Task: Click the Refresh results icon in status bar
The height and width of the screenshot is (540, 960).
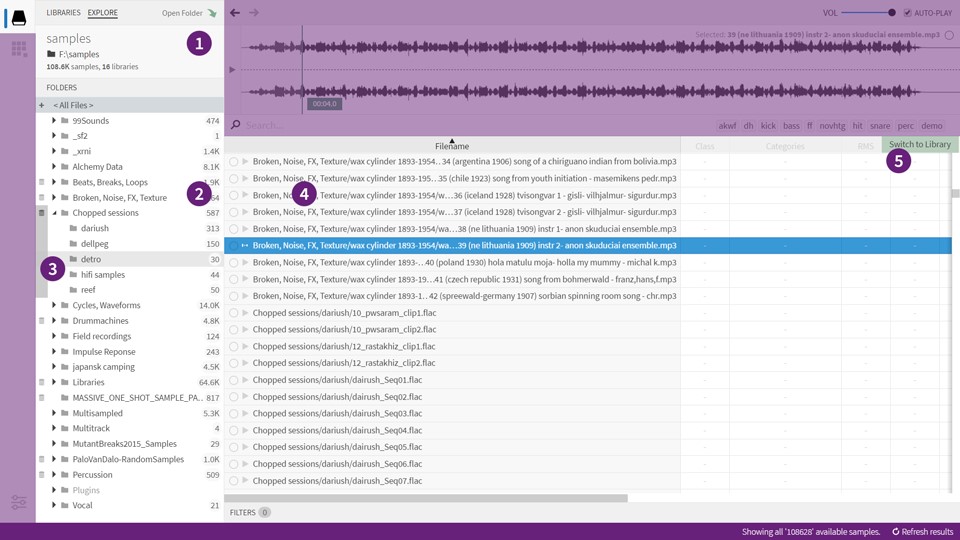Action: coord(896,532)
